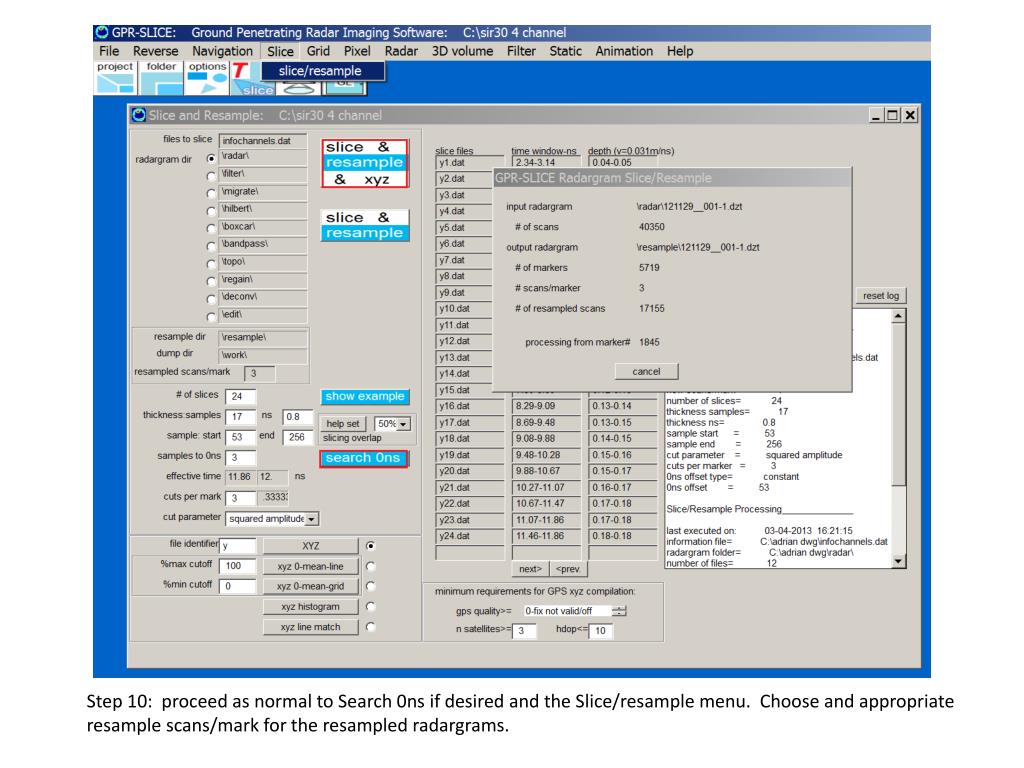Select the \bandpass\ radargram directory radio button
1024x768 pixels.
210,246
